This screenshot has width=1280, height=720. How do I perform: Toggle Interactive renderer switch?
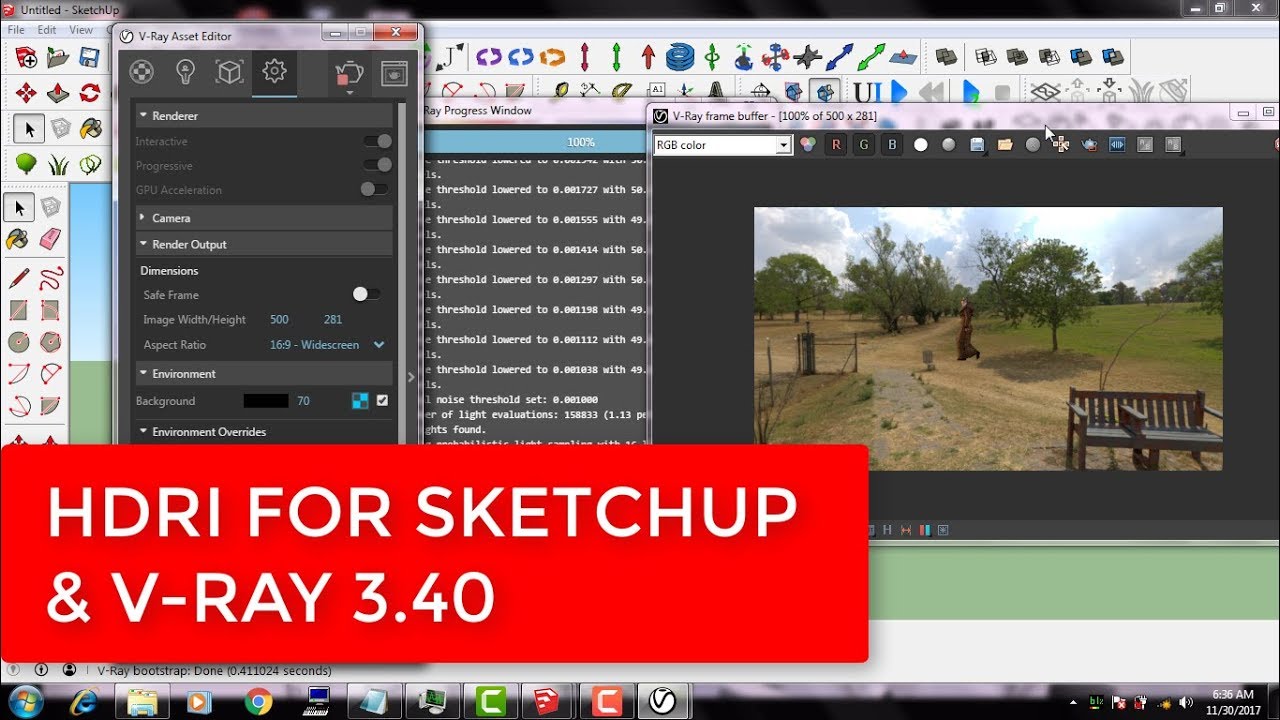pos(377,142)
